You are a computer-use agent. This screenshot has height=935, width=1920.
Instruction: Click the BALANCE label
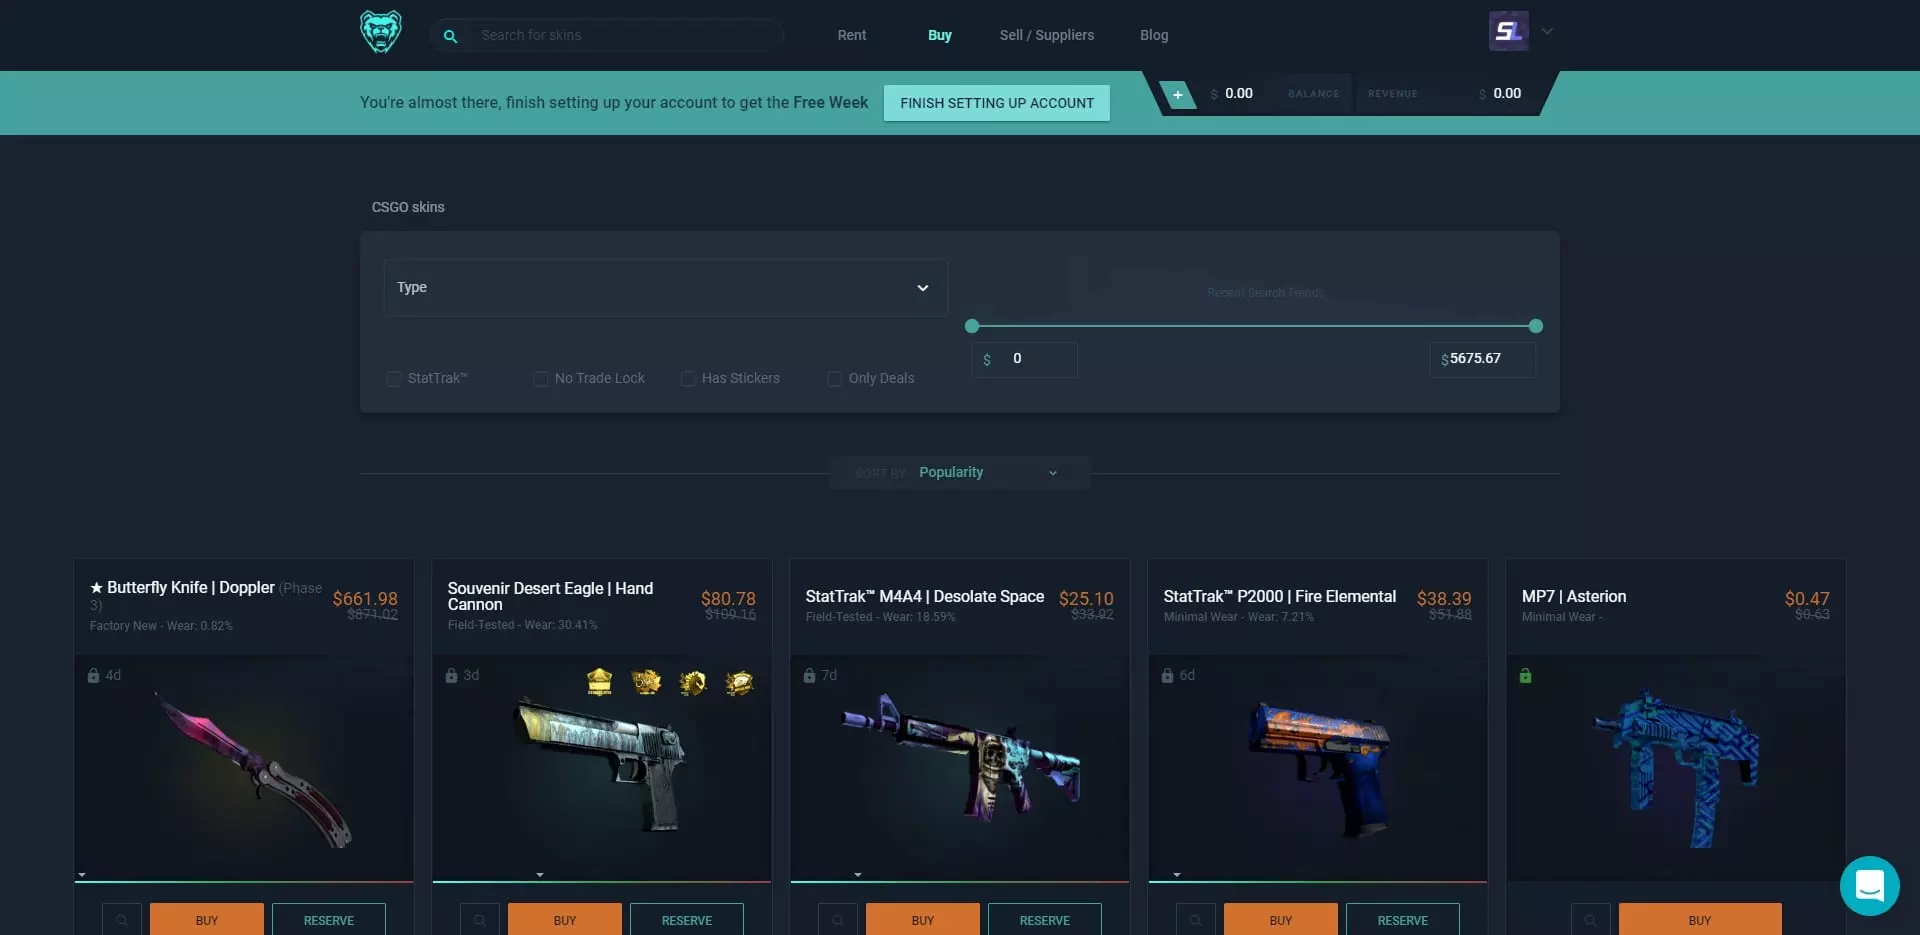tap(1313, 94)
